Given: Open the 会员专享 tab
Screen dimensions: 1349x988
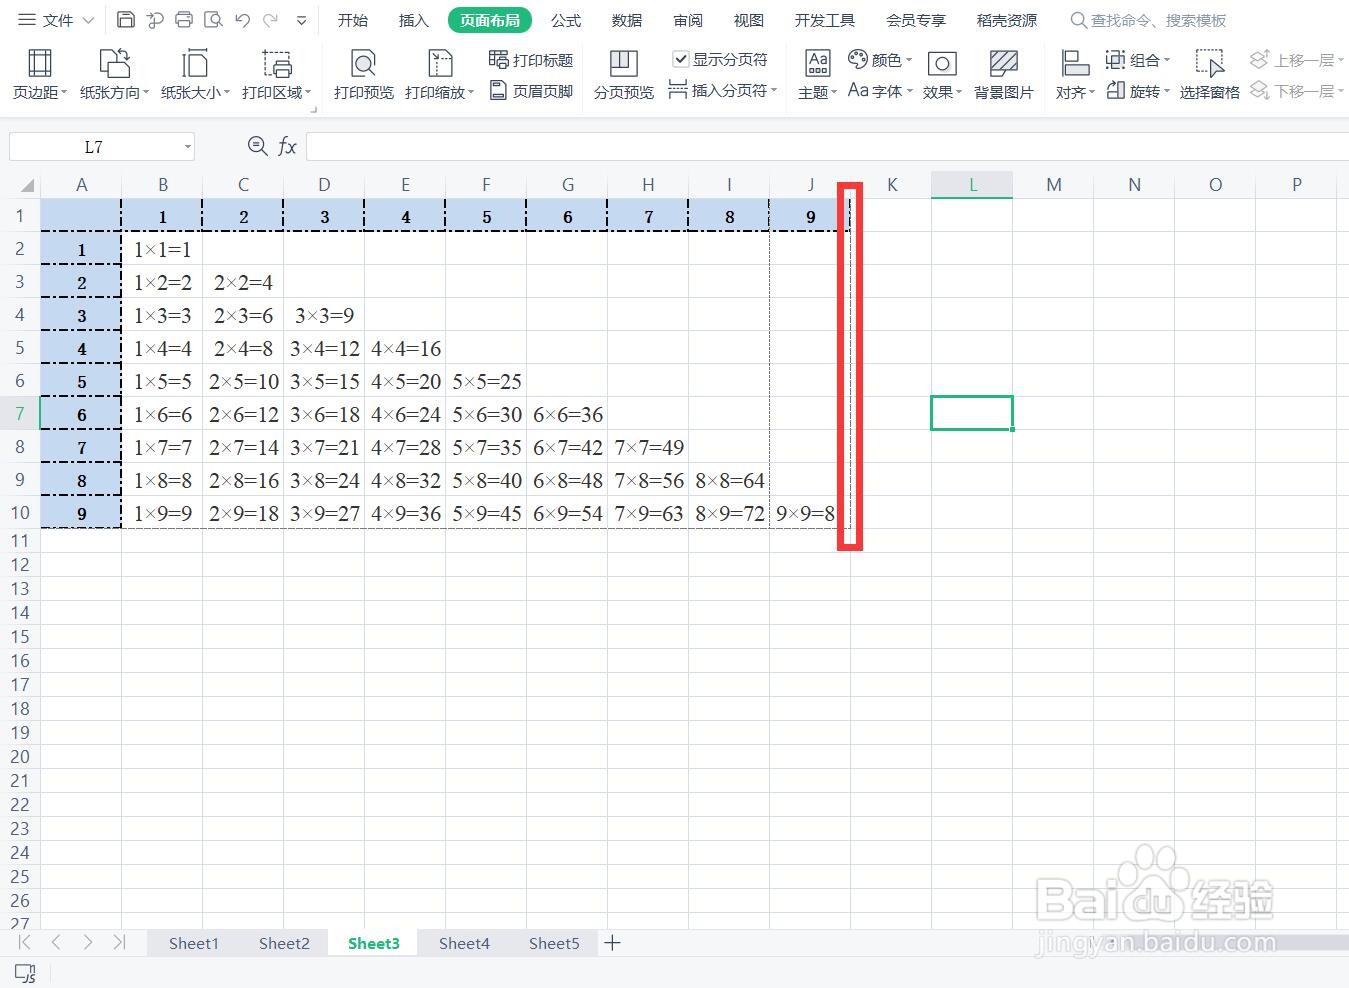Looking at the screenshot, I should [x=916, y=20].
